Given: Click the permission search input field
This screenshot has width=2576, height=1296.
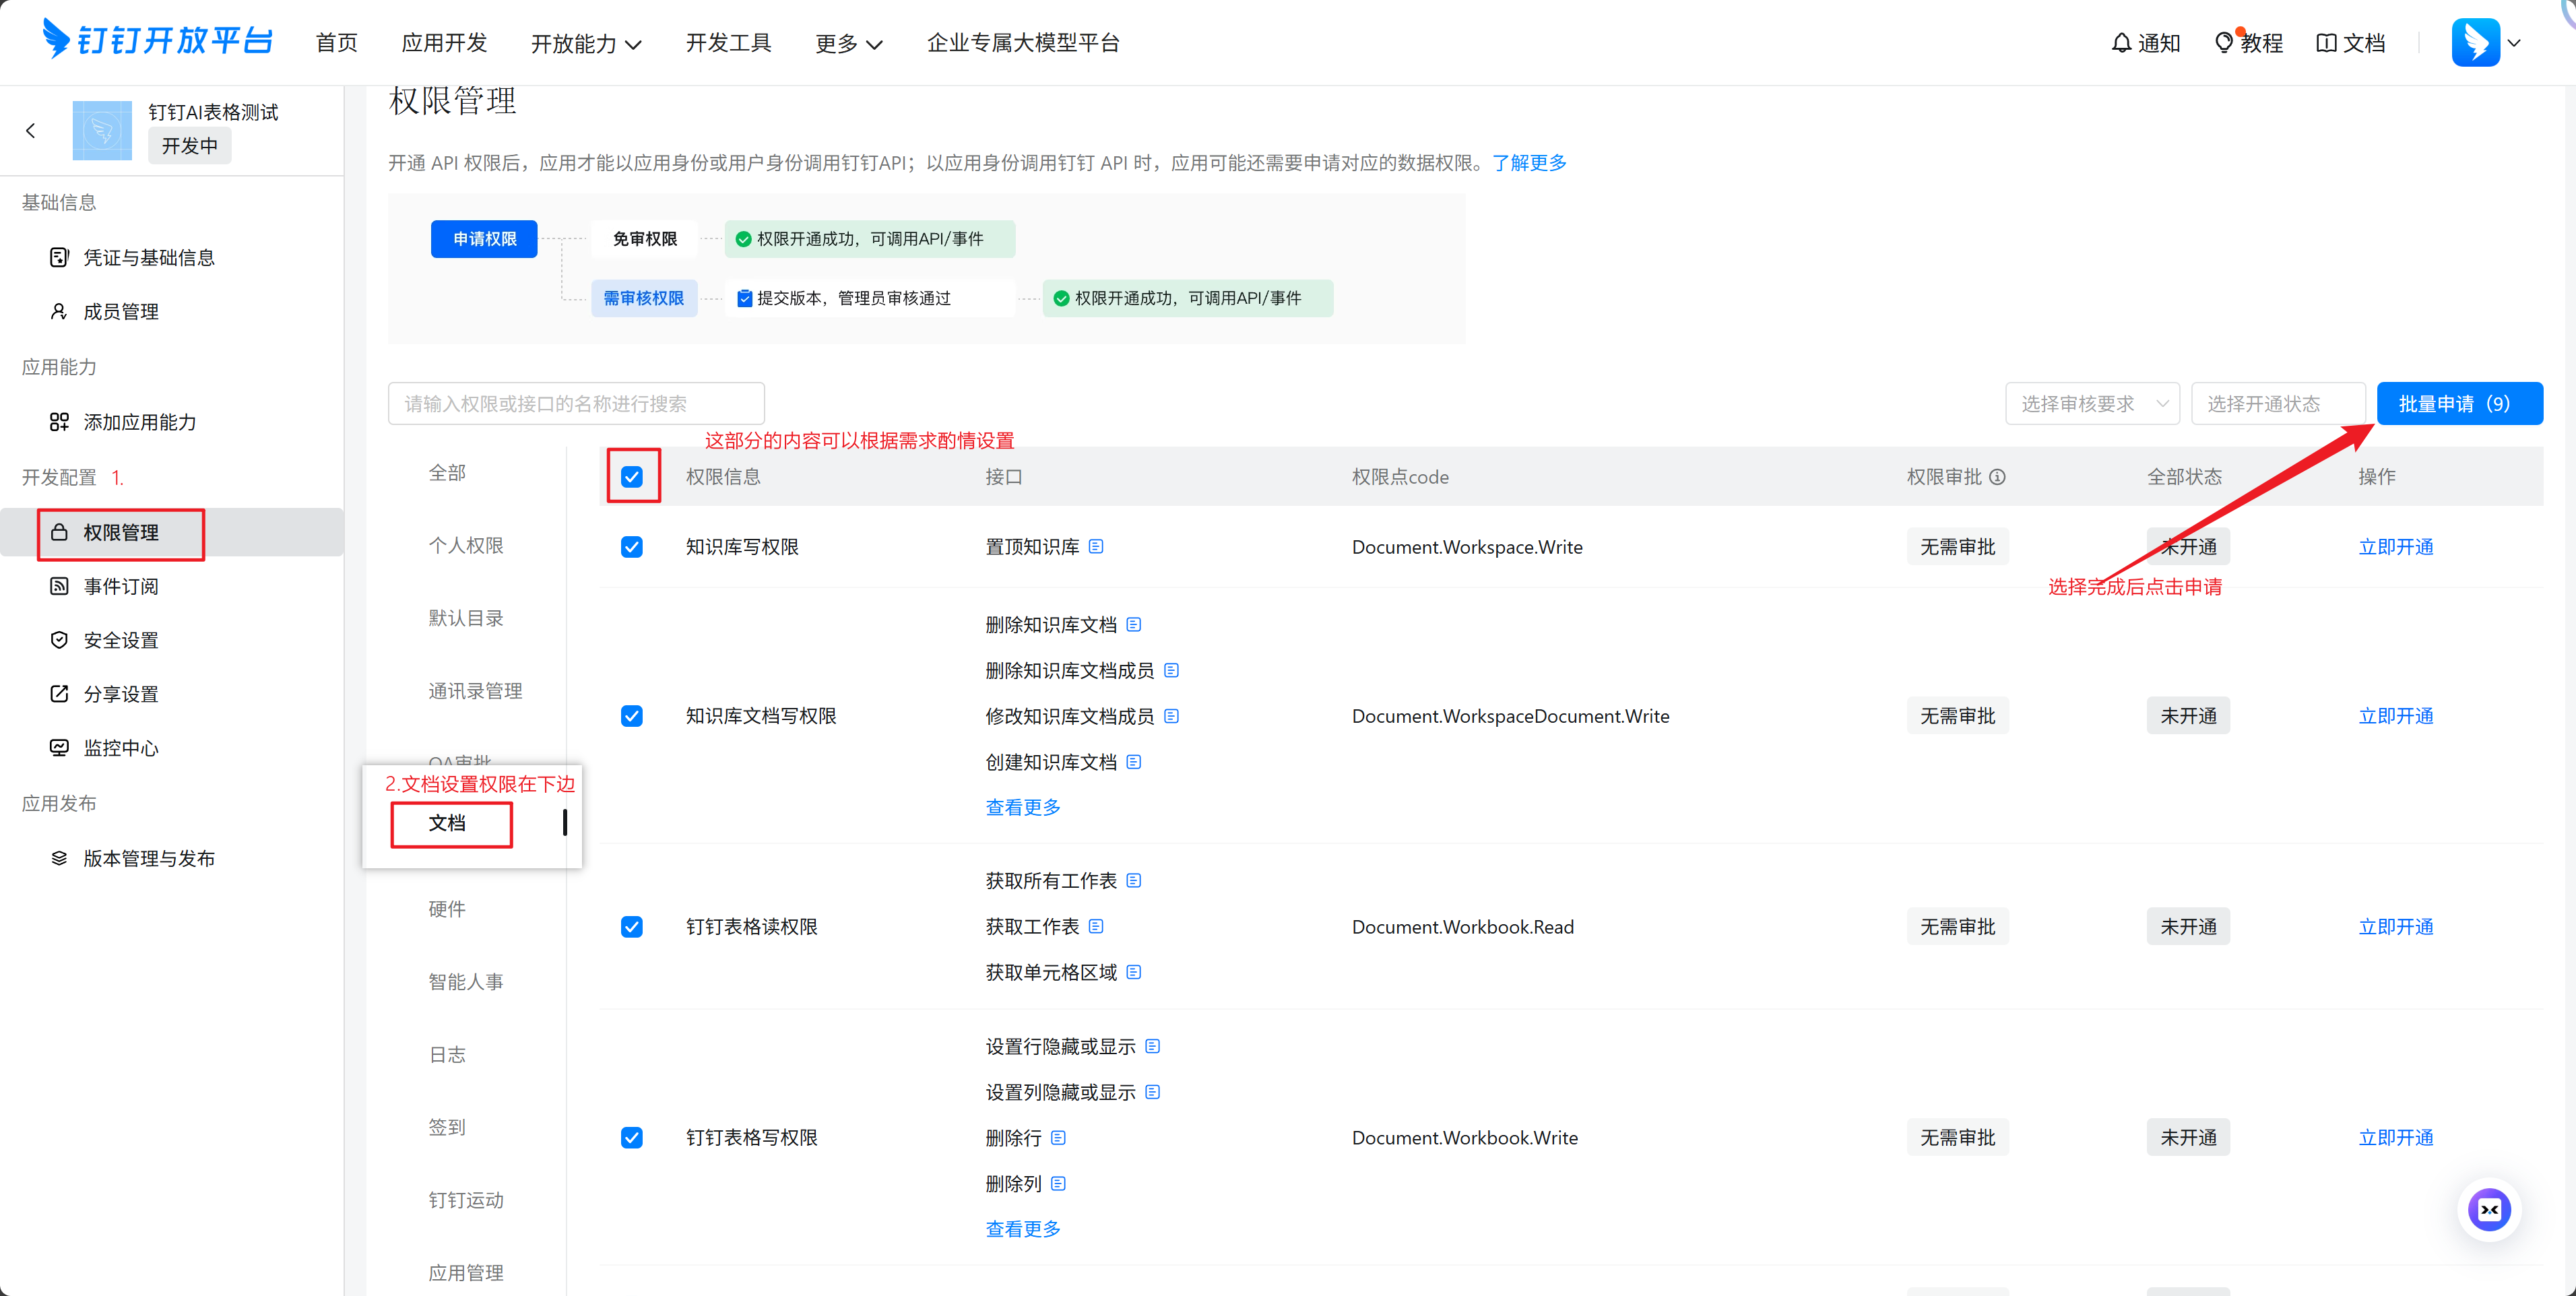Looking at the screenshot, I should (576, 404).
